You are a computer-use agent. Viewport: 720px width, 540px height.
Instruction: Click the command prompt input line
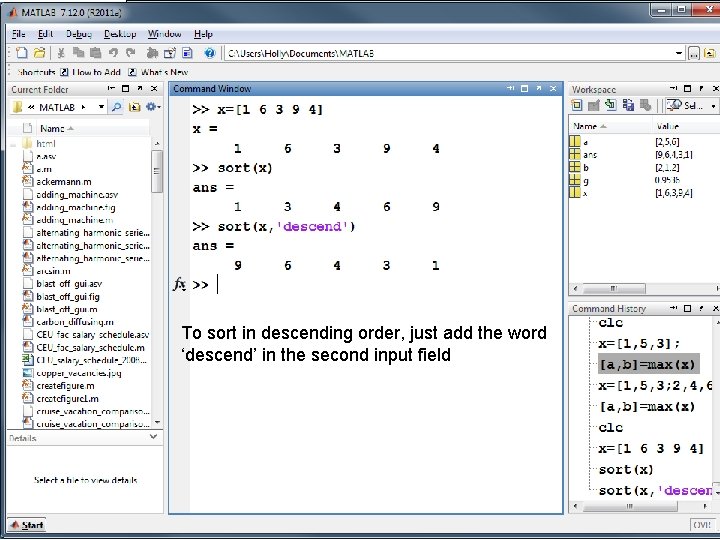(x=377, y=285)
